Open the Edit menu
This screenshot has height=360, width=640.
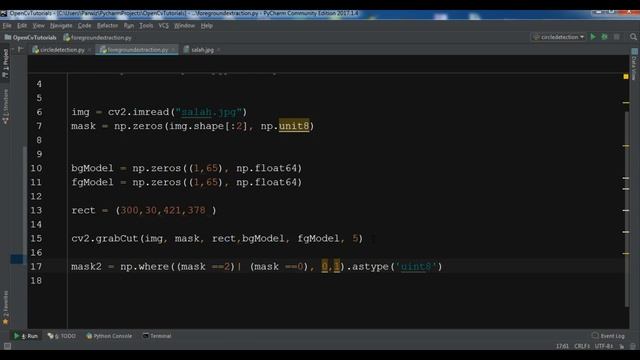pos(22,26)
